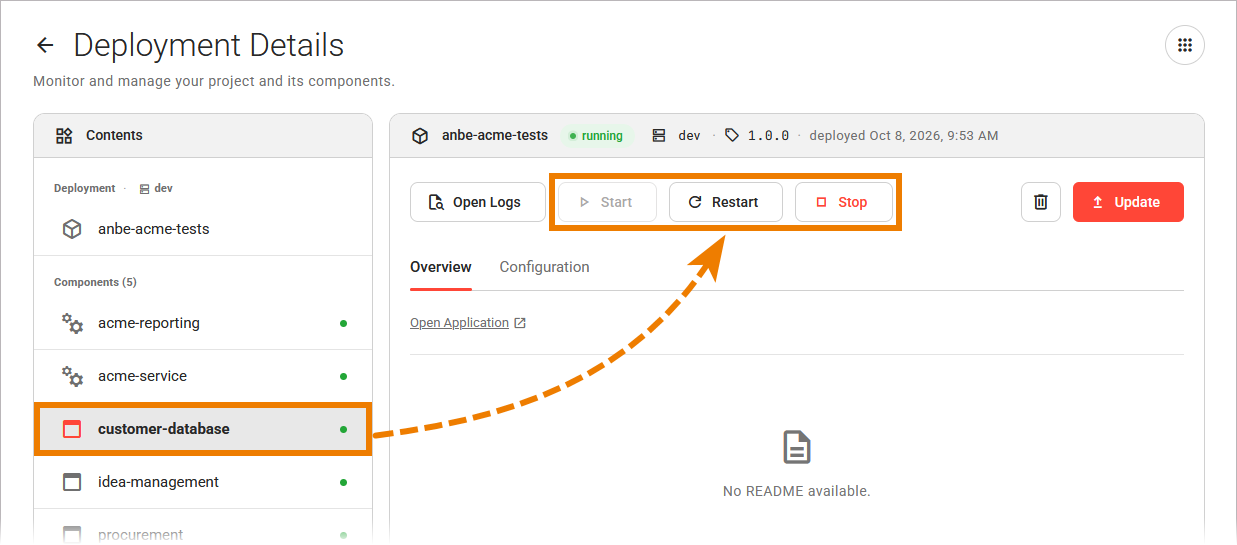The image size is (1237, 545).
Task: Click the package icon in deployment header
Action: [x=421, y=136]
